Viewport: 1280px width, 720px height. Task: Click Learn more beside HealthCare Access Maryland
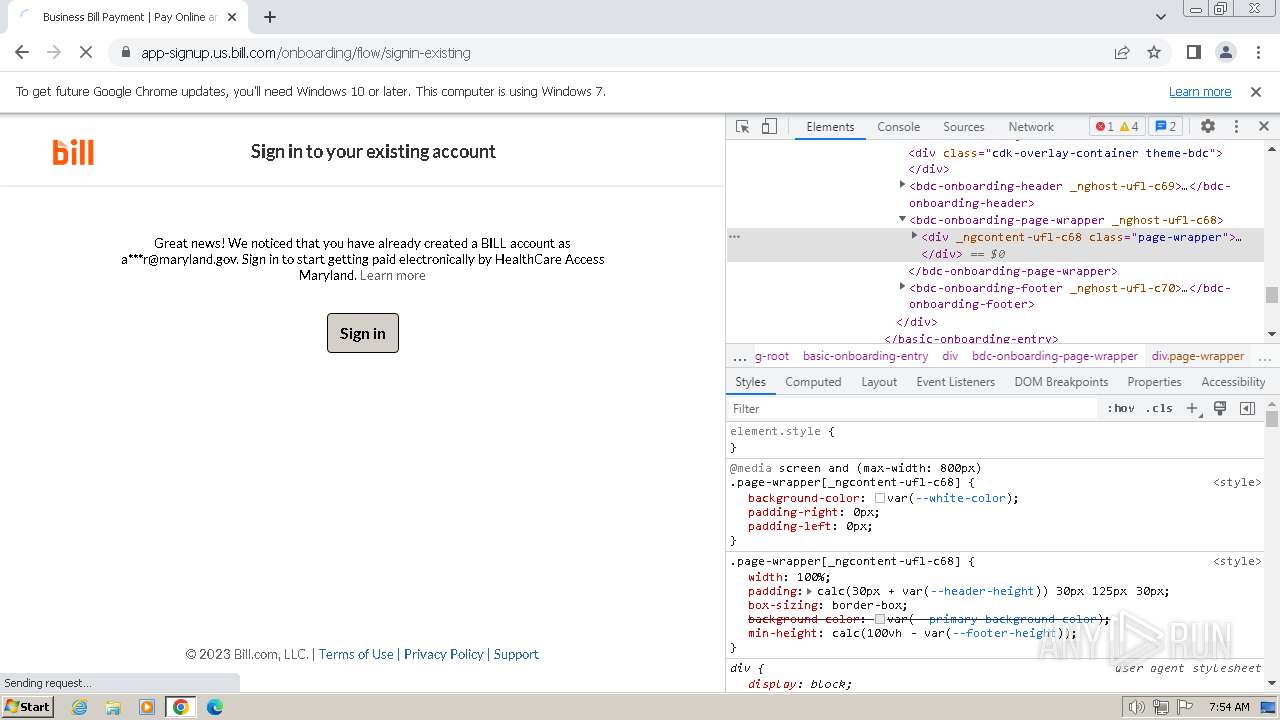pyautogui.click(x=393, y=275)
